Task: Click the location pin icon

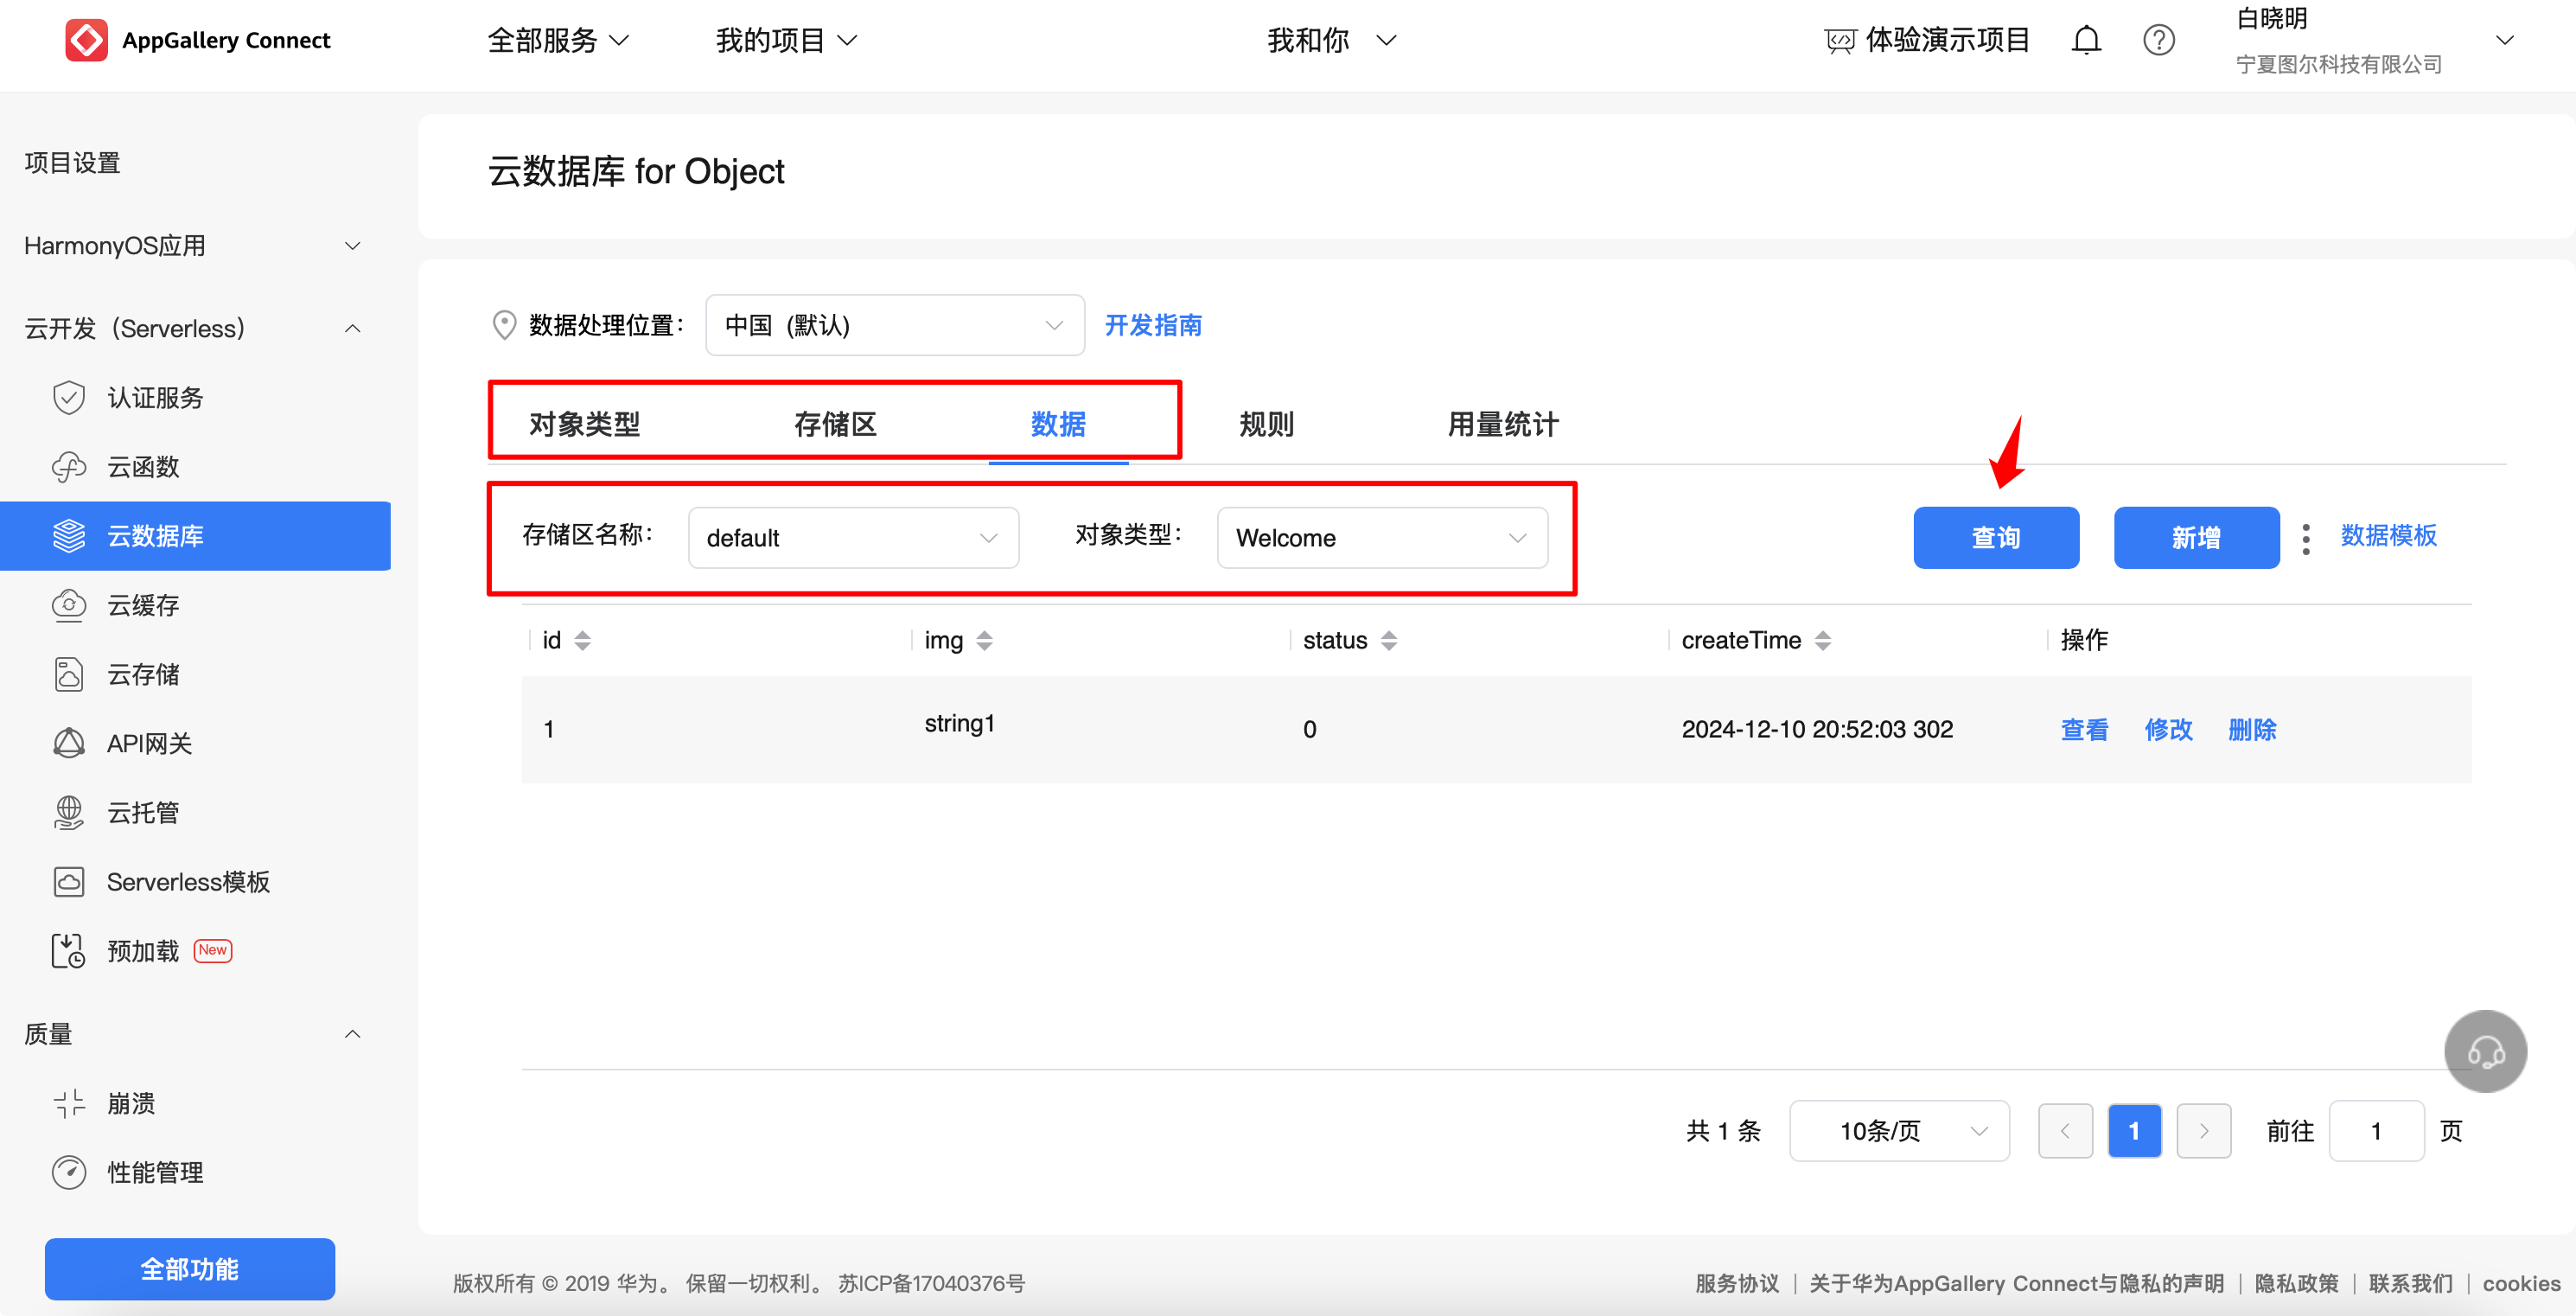Action: click(504, 324)
